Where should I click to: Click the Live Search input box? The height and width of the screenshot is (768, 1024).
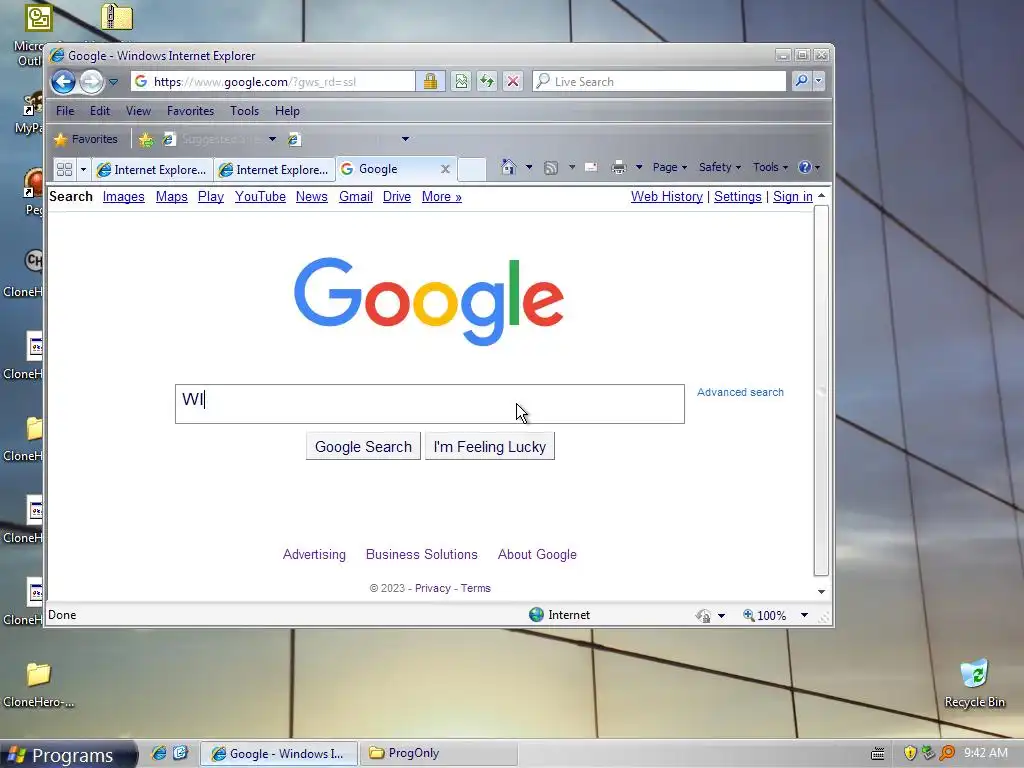[x=659, y=82]
